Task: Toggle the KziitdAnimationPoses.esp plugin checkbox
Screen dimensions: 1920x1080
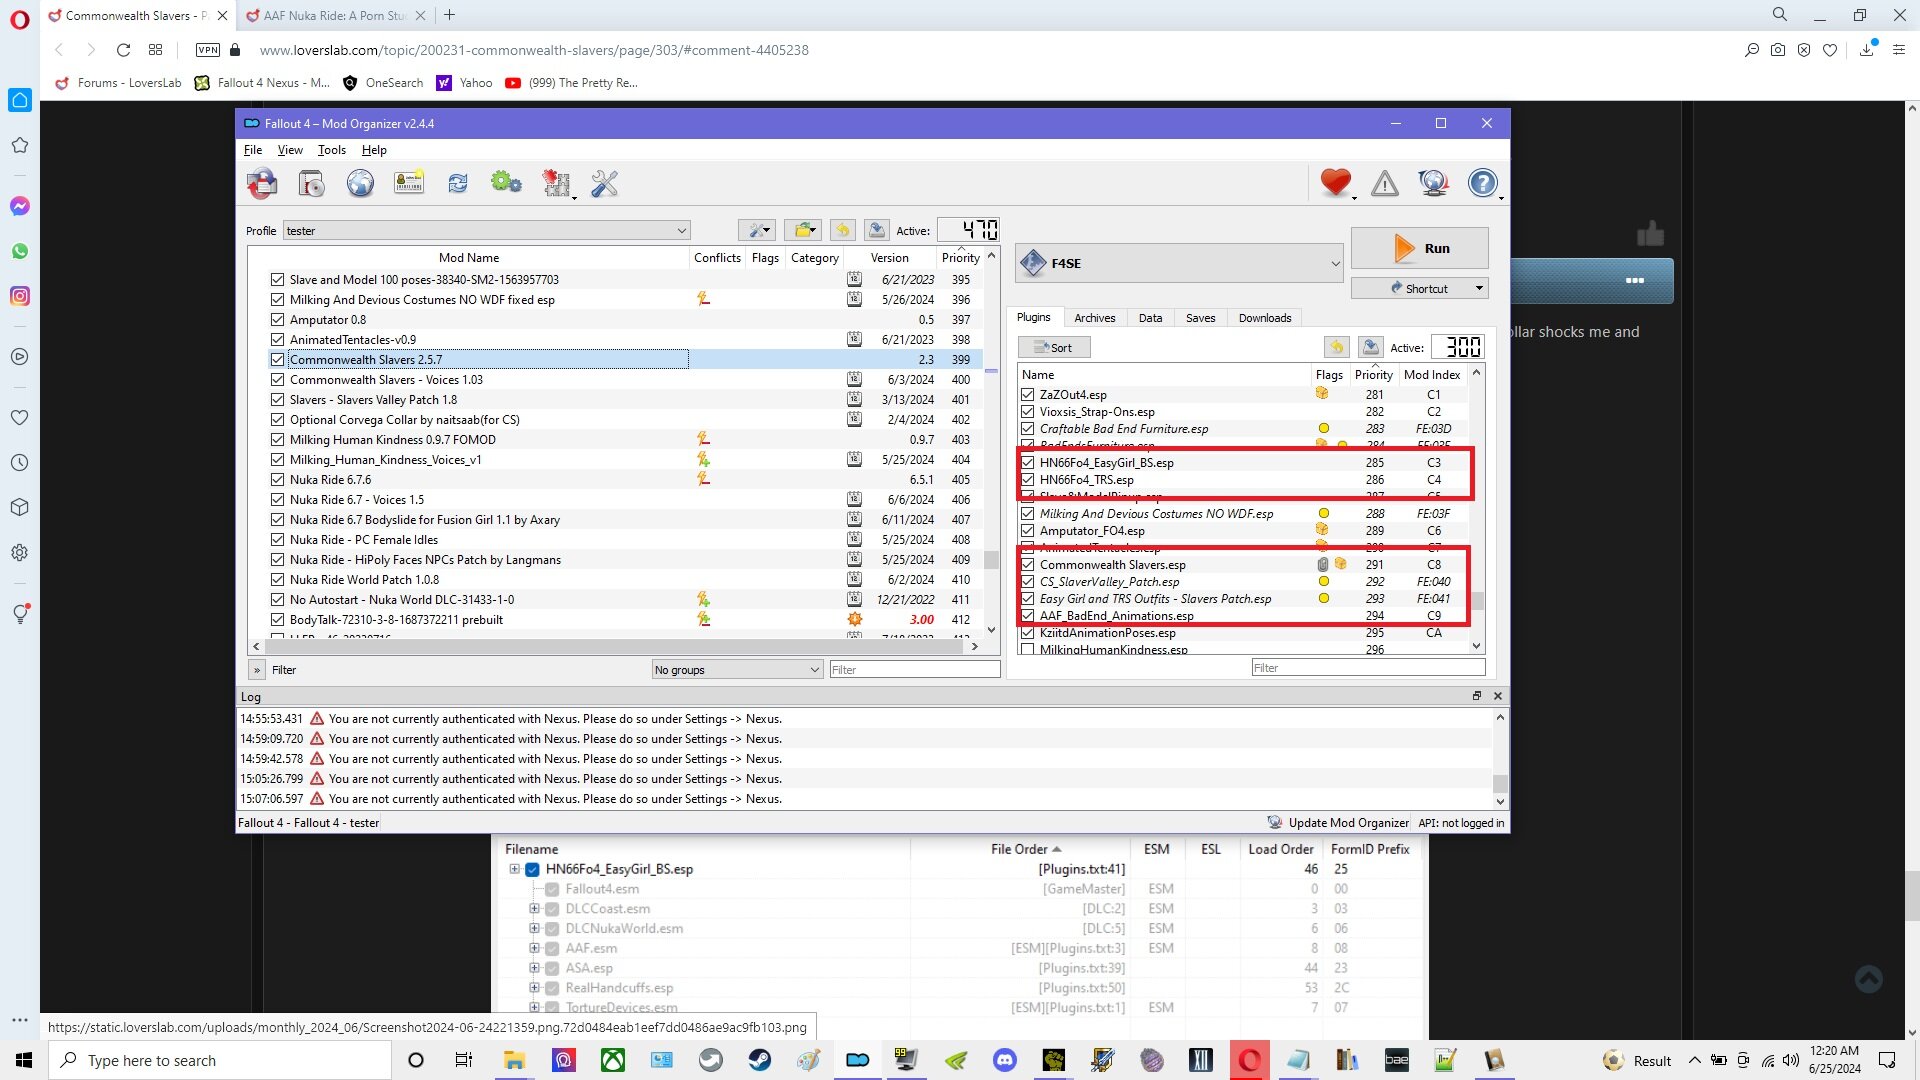Action: [1027, 633]
